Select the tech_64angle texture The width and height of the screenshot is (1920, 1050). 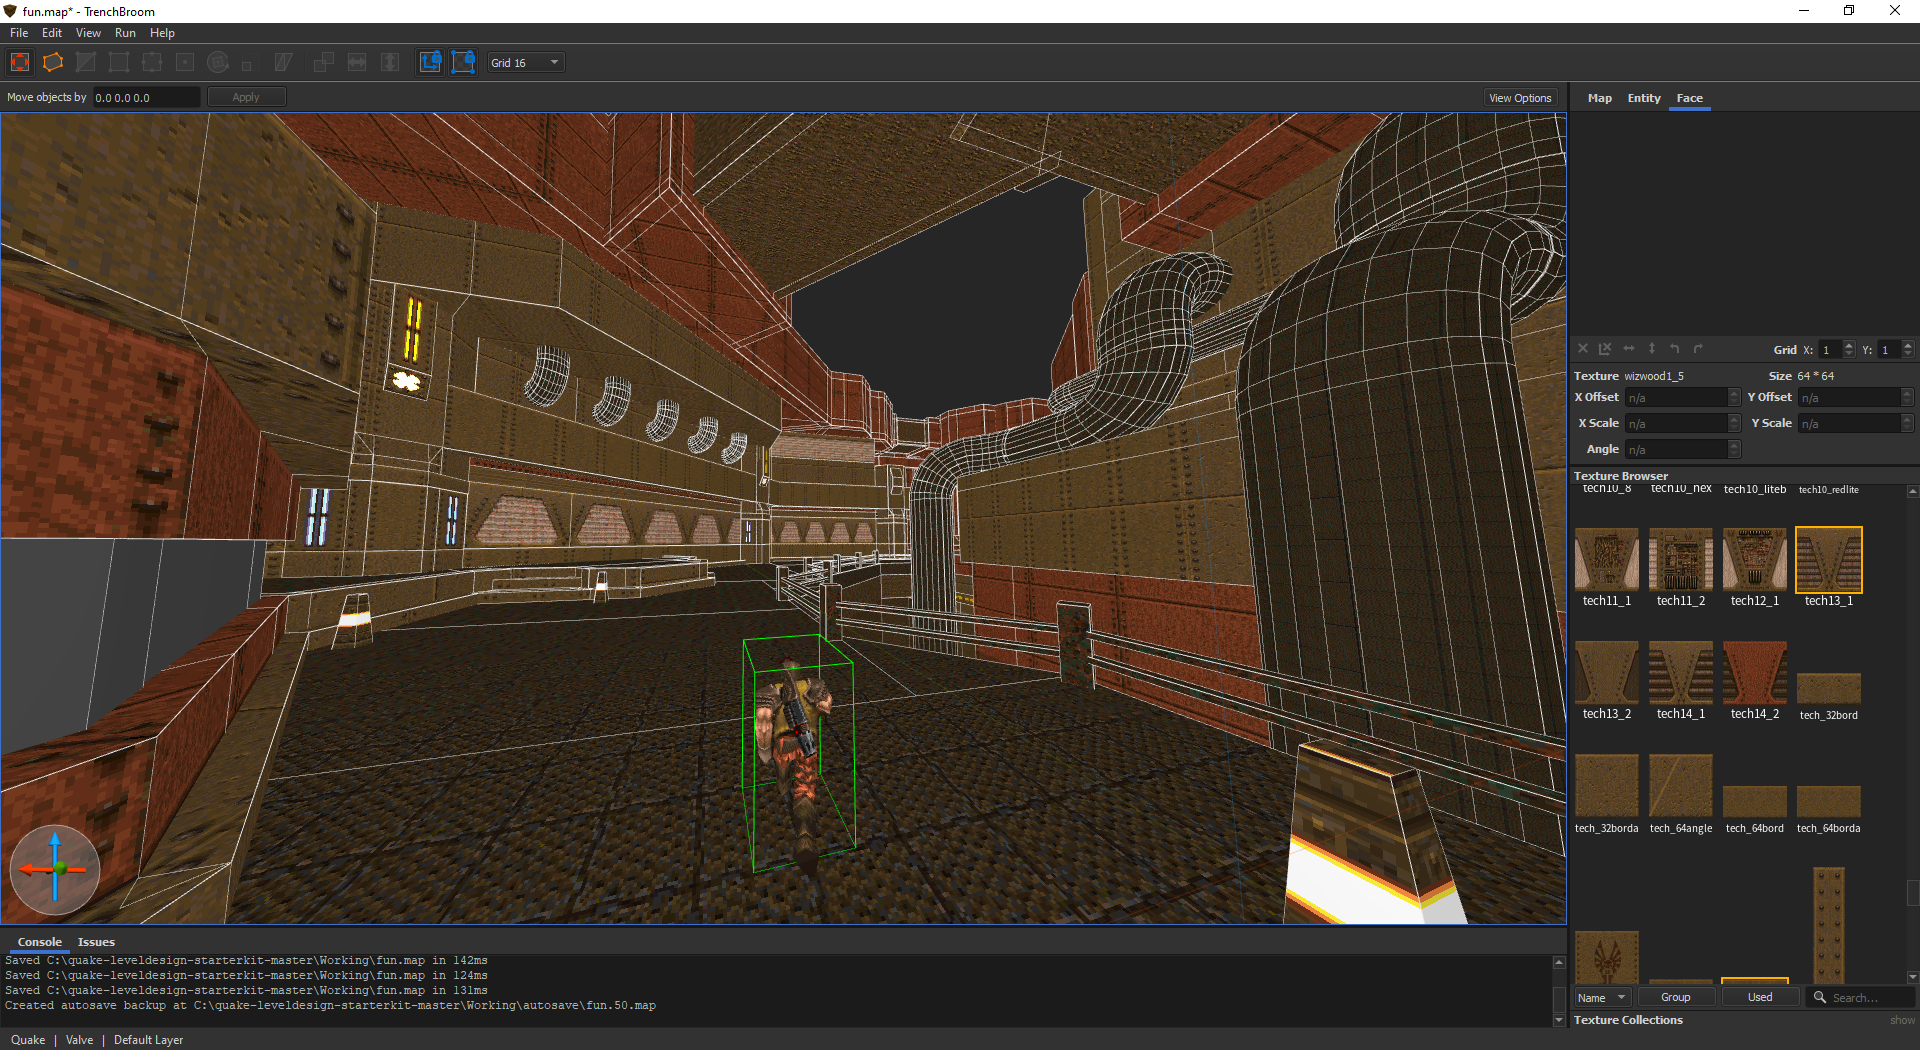pyautogui.click(x=1681, y=786)
